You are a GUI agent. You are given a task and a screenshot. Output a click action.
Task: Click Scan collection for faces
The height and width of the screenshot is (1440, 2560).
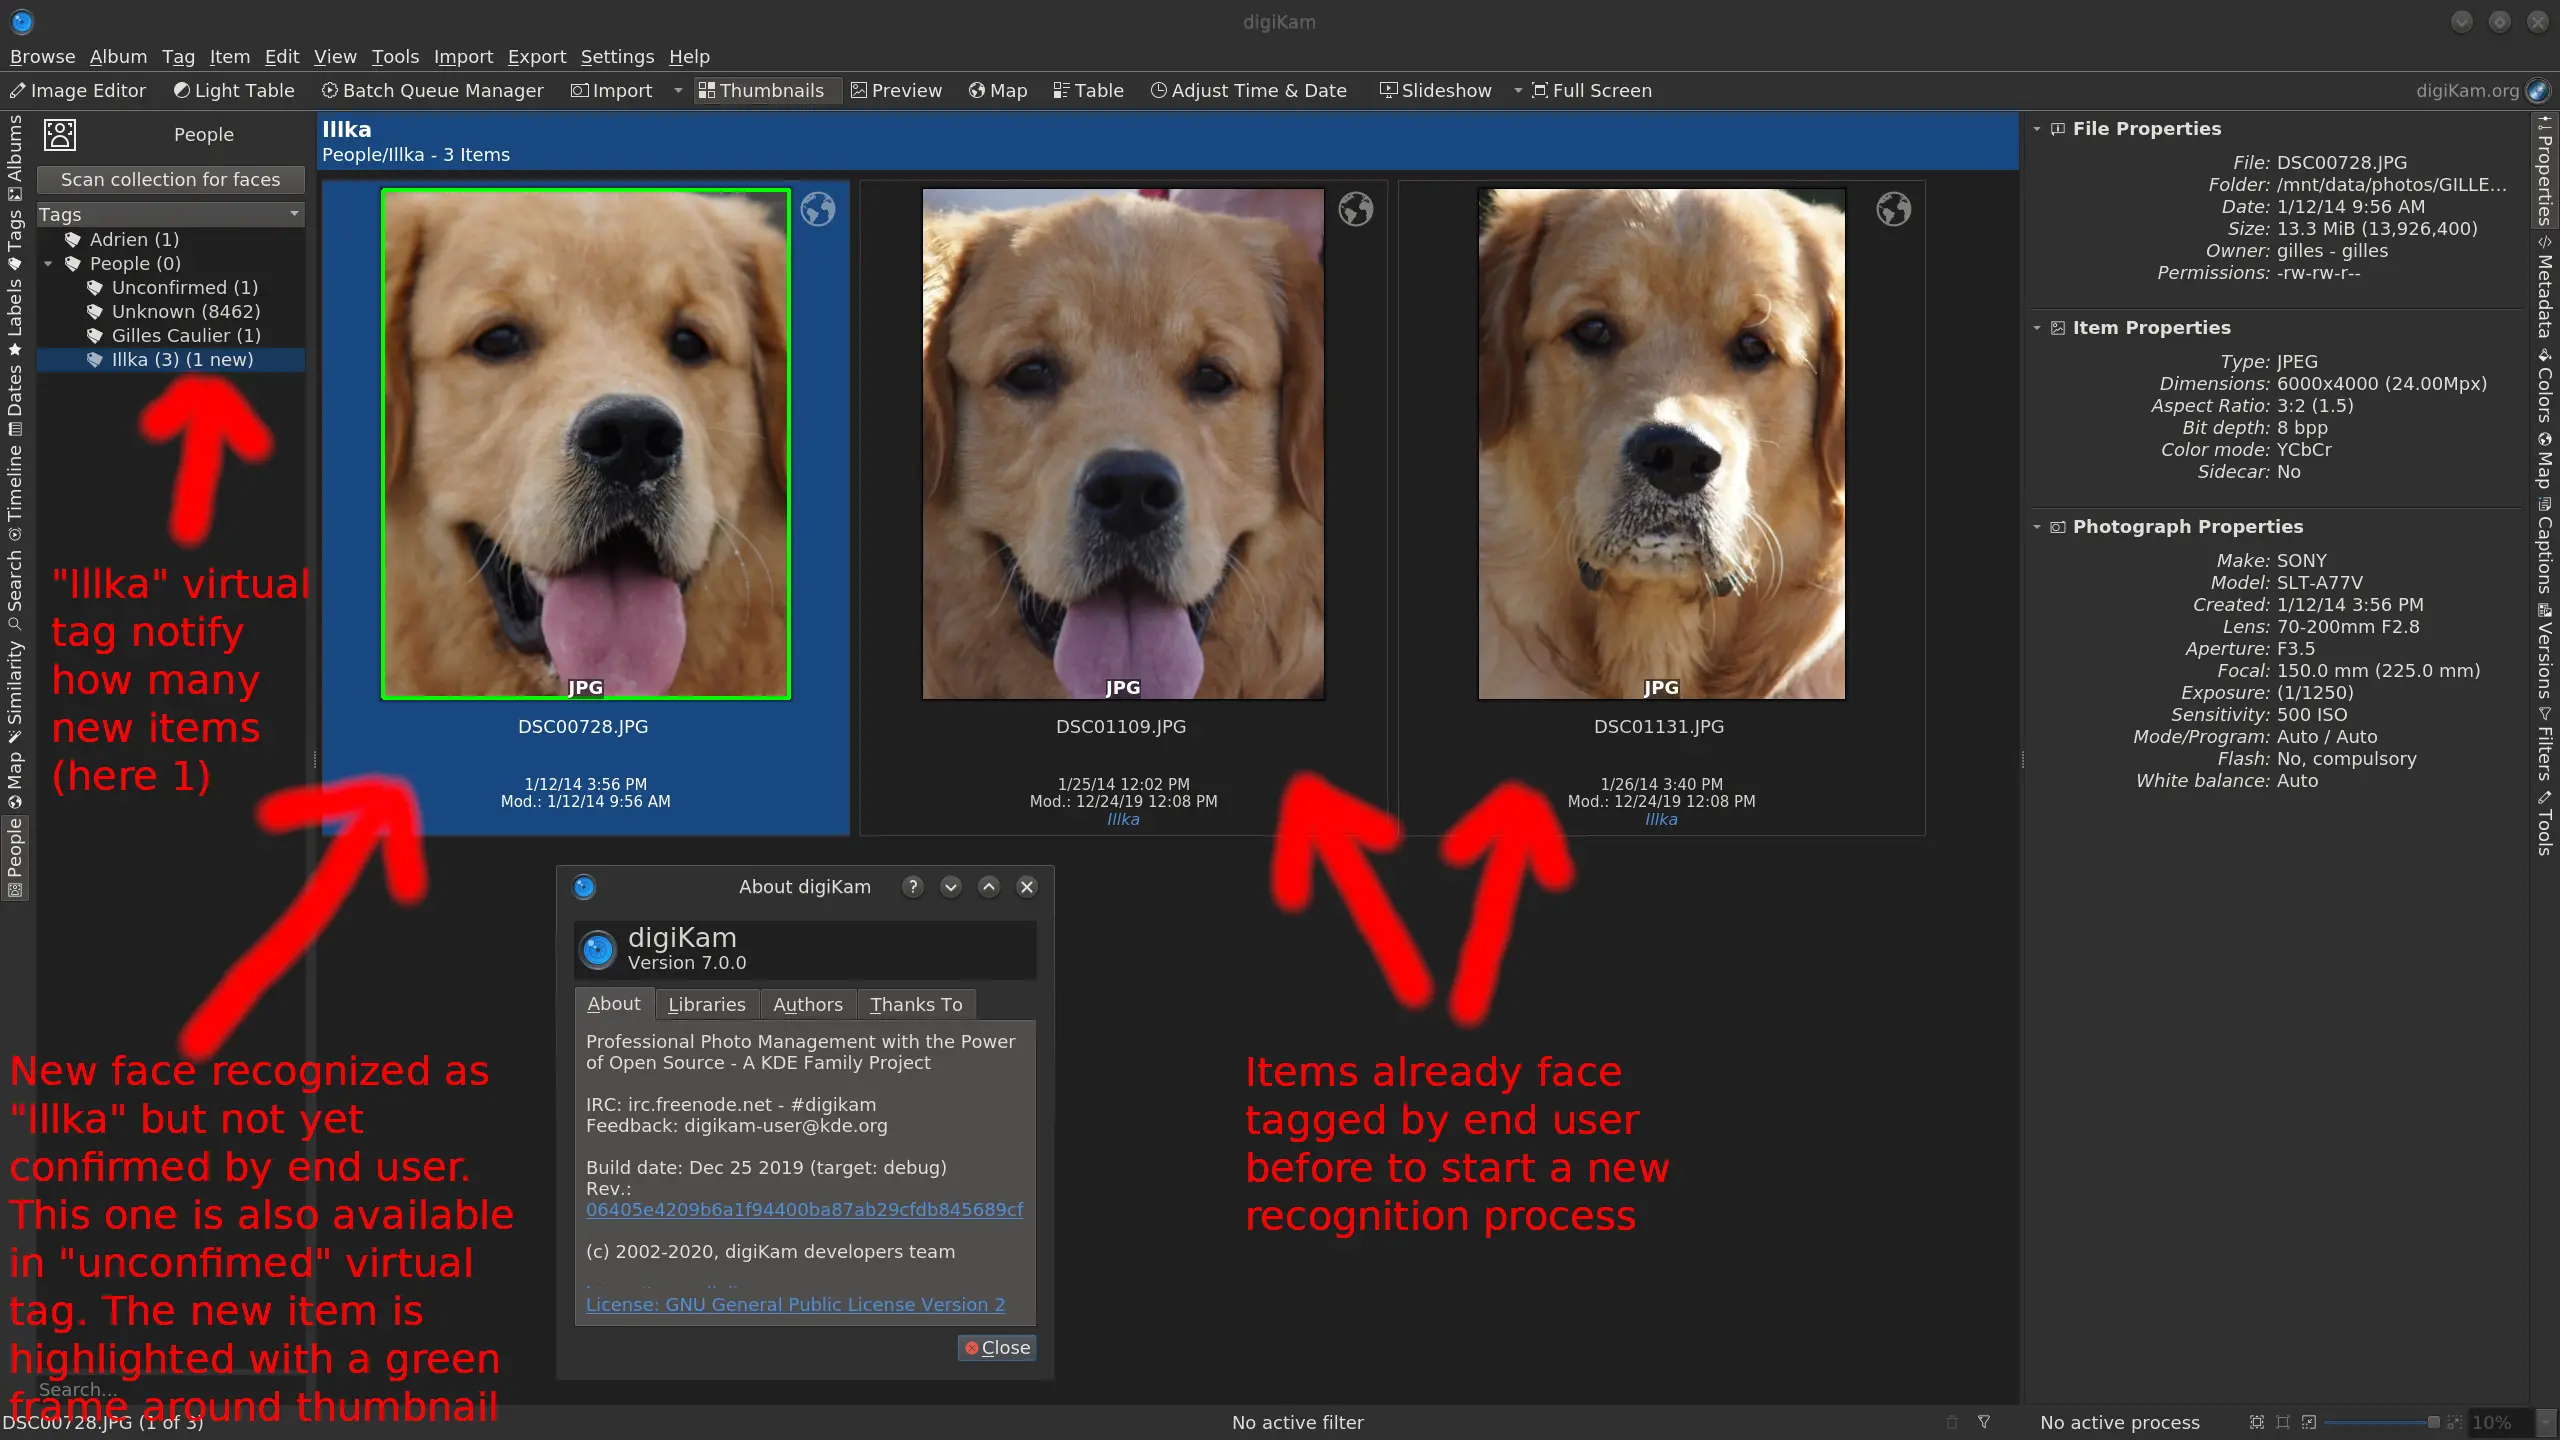pyautogui.click(x=170, y=179)
